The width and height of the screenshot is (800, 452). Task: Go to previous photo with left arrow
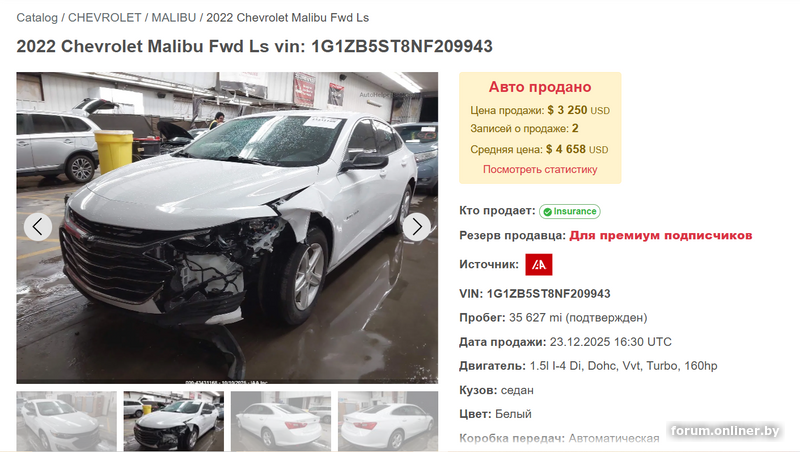[x=38, y=227]
